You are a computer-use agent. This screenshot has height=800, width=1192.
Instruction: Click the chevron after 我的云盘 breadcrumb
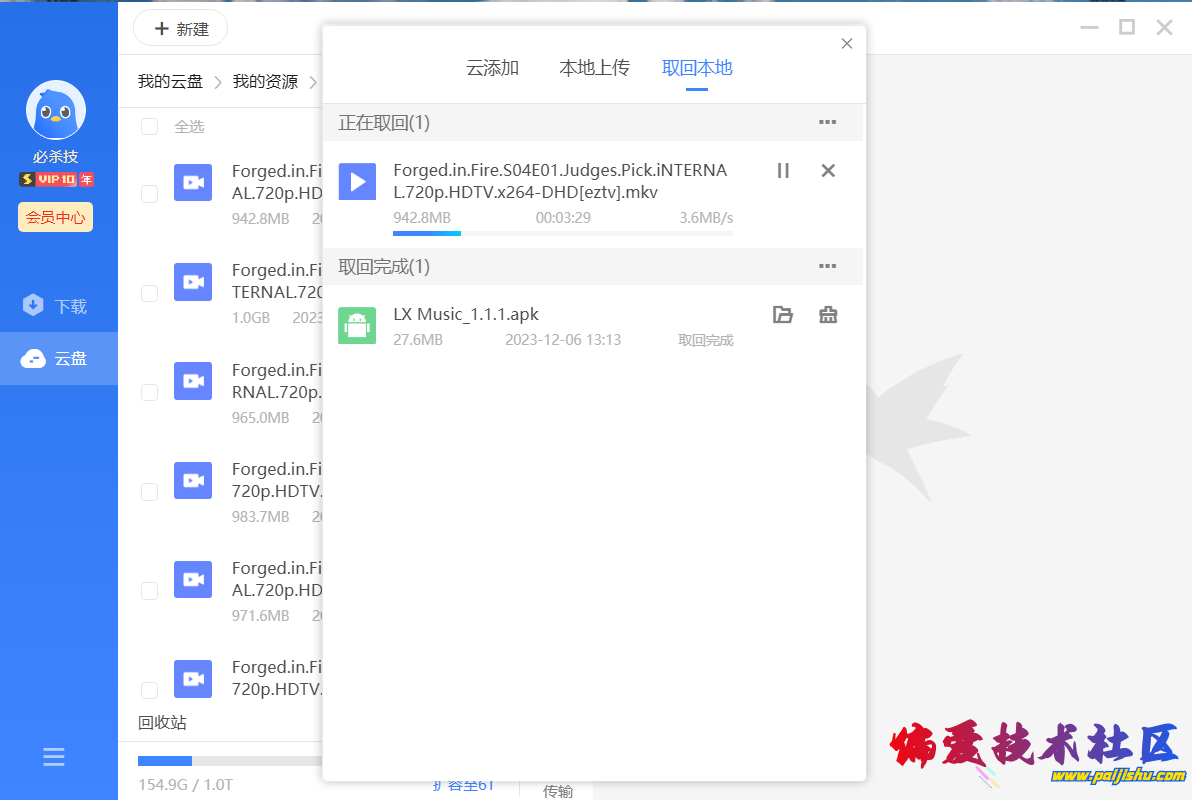pyautogui.click(x=217, y=82)
